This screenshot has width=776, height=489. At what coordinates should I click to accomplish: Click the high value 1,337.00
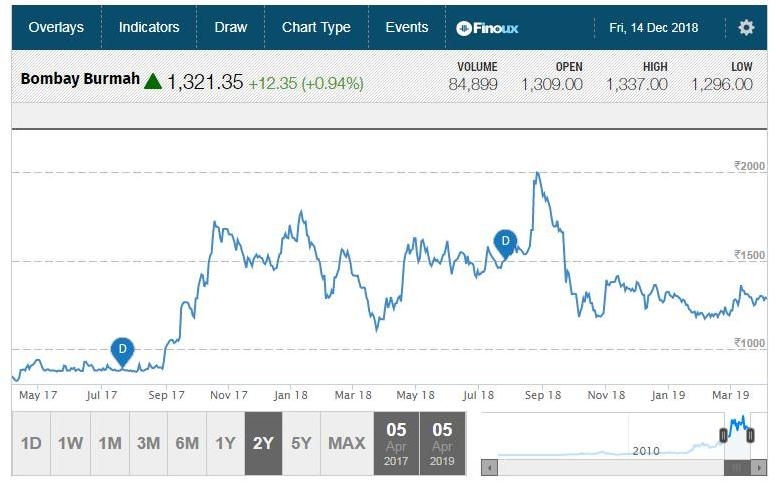pyautogui.click(x=637, y=84)
